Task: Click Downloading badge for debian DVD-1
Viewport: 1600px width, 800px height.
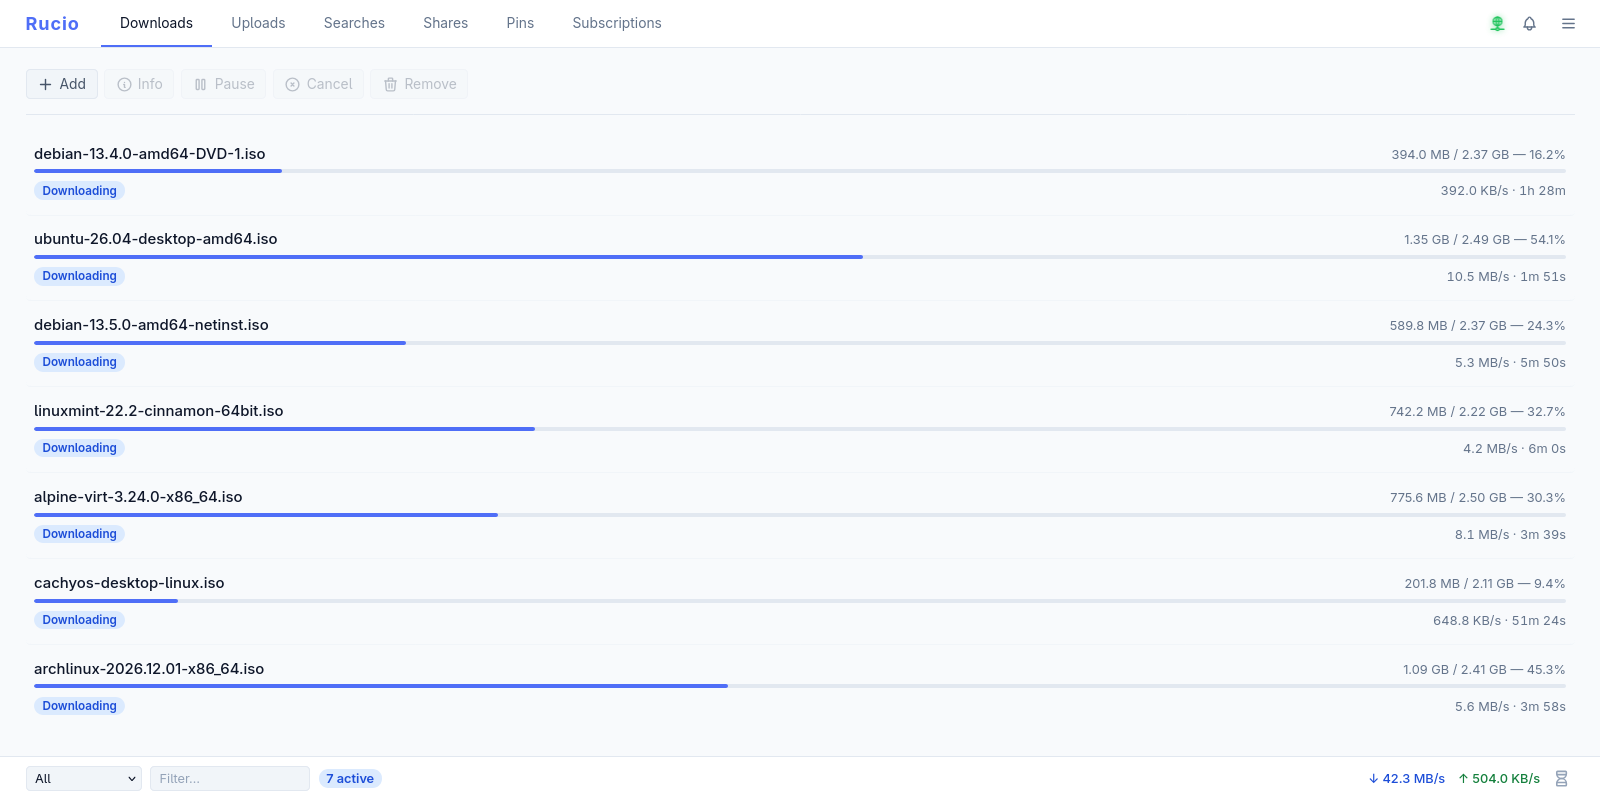Action: click(x=79, y=191)
